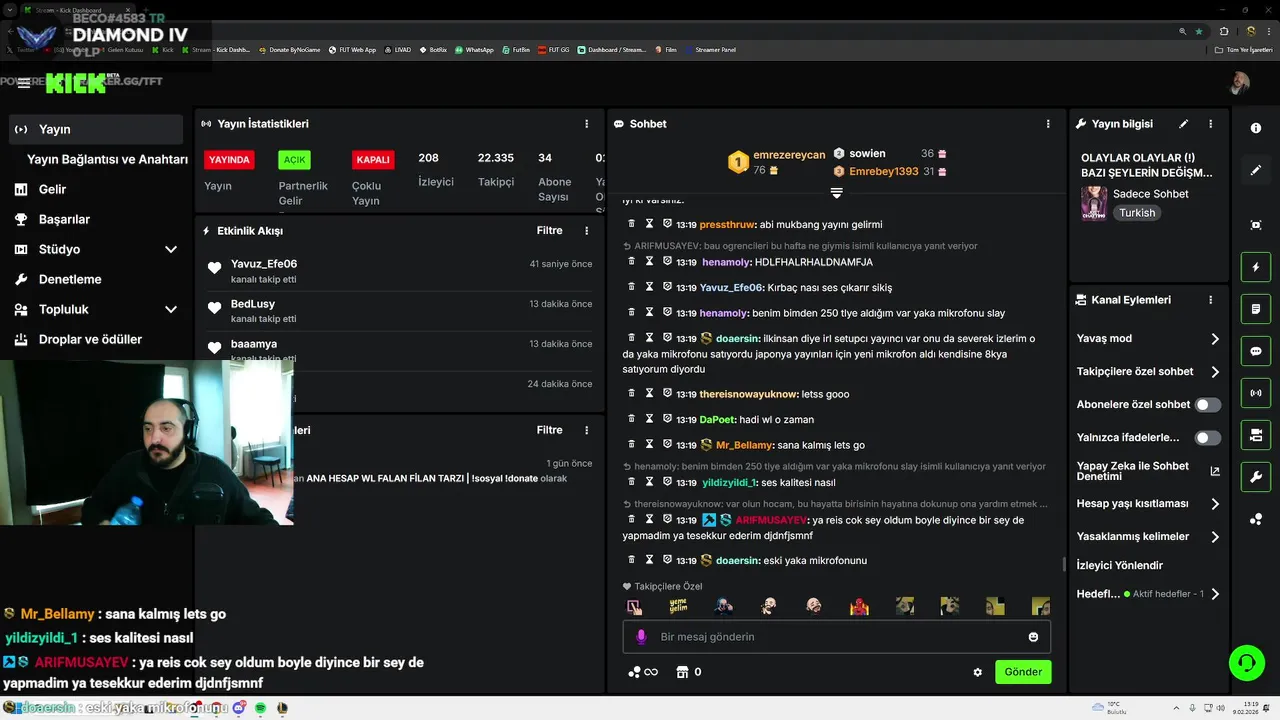Focus the Bir mesaj gönderin input
The width and height of the screenshot is (1280, 720).
[x=837, y=637]
